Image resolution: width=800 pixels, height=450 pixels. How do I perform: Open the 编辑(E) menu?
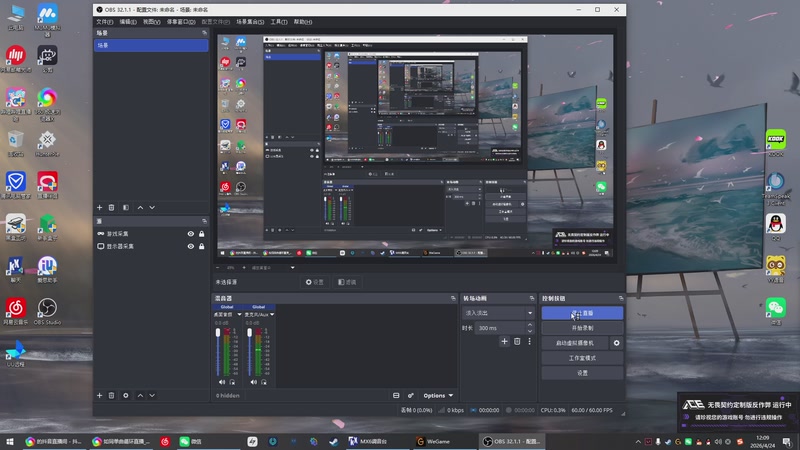pyautogui.click(x=128, y=22)
